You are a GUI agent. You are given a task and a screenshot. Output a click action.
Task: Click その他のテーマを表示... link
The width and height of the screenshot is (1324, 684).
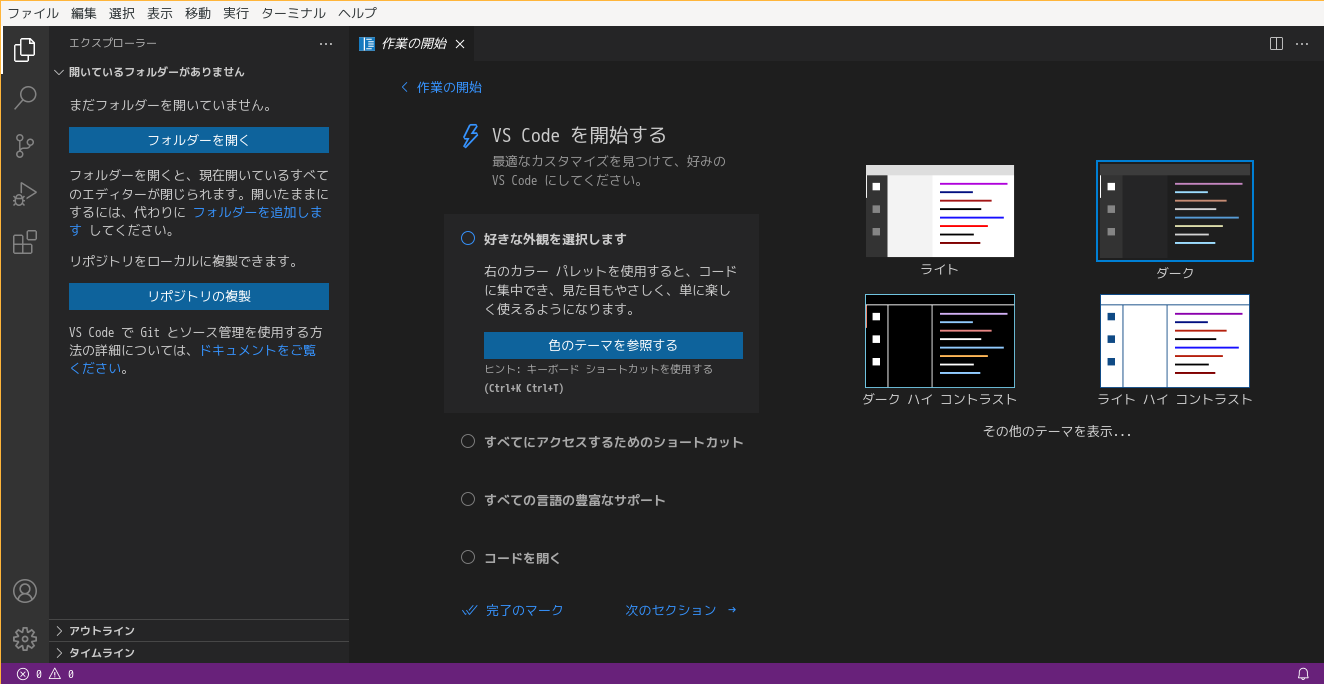click(x=1057, y=432)
